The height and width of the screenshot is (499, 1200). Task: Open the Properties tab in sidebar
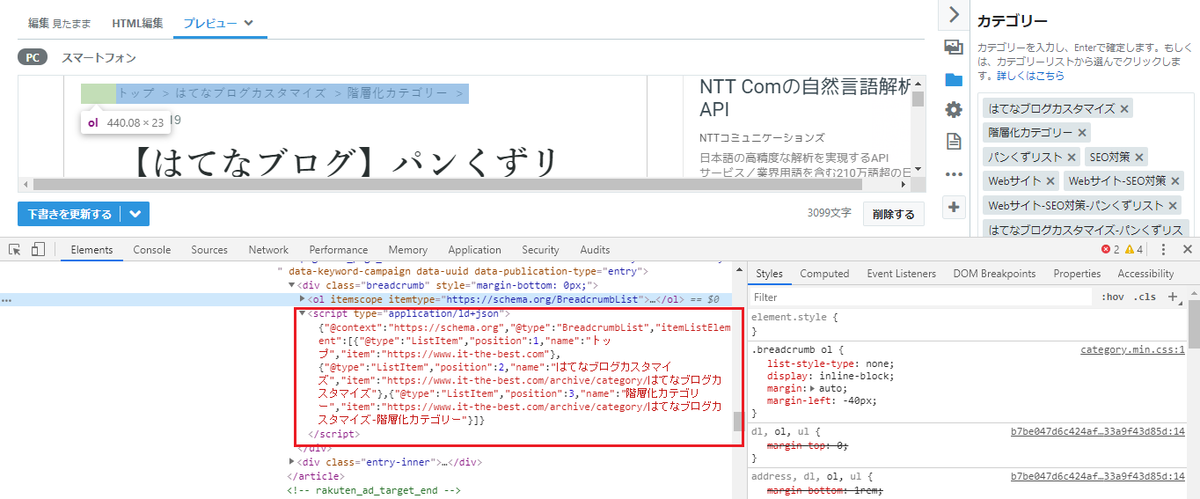click(x=1076, y=273)
